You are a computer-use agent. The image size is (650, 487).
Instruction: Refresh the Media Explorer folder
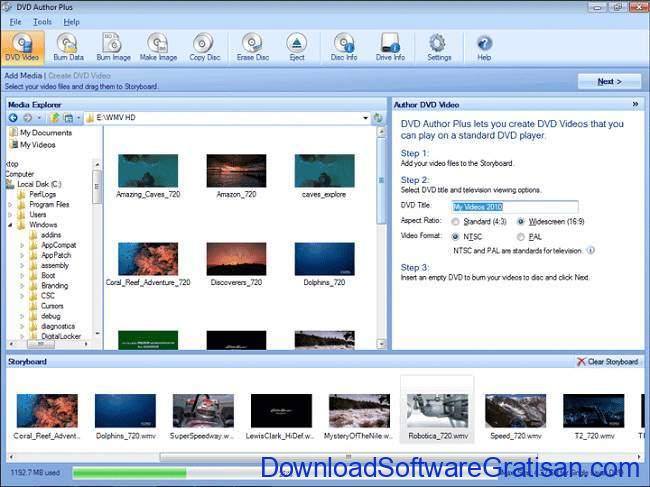(x=378, y=118)
